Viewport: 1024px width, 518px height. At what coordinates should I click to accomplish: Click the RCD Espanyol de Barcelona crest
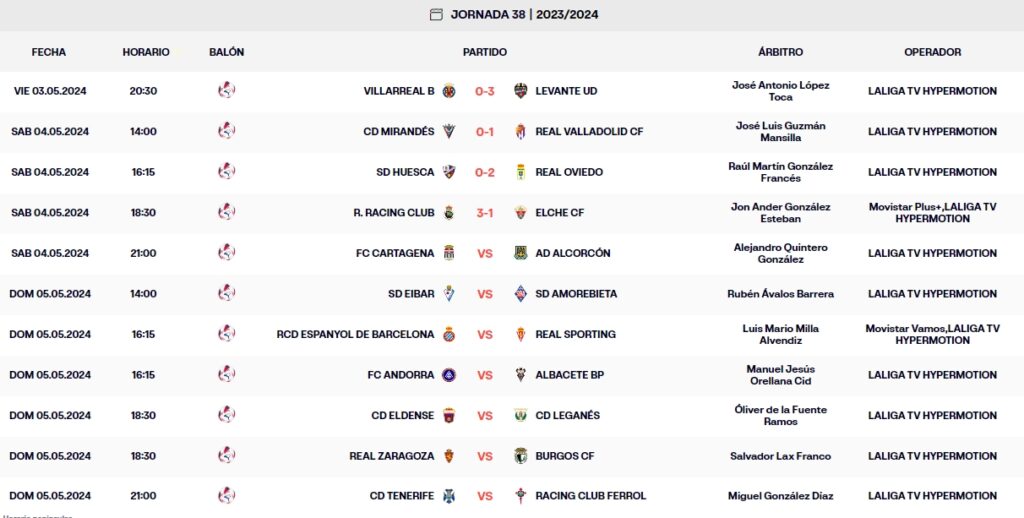449,334
